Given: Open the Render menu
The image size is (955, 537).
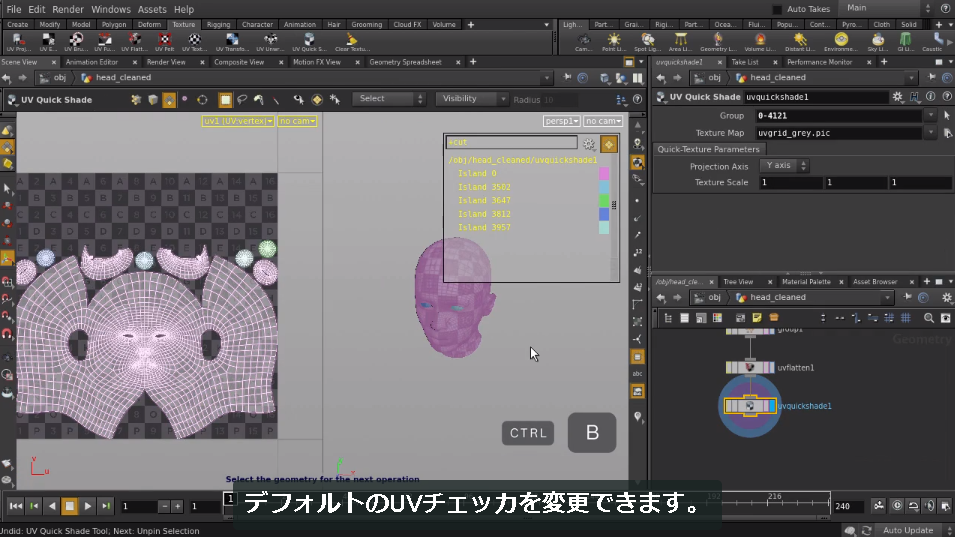Looking at the screenshot, I should click(68, 9).
